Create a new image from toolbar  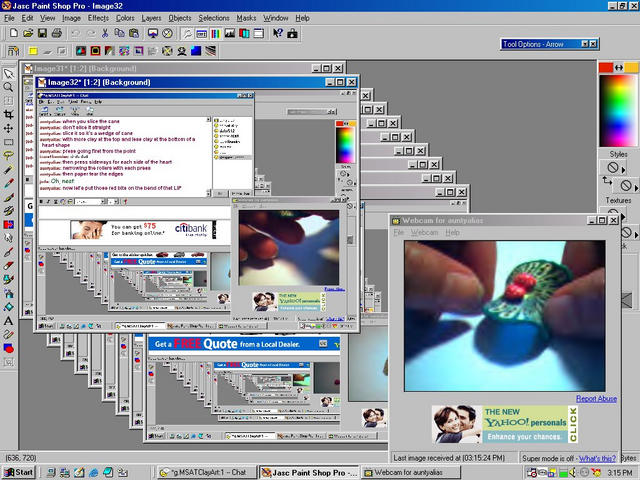click(x=13, y=33)
